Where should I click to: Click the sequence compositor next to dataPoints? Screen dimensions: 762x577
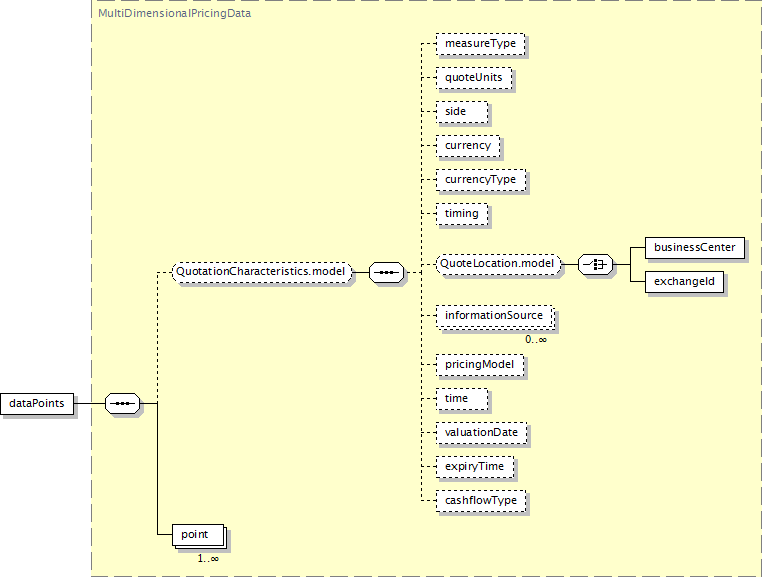[x=122, y=403]
